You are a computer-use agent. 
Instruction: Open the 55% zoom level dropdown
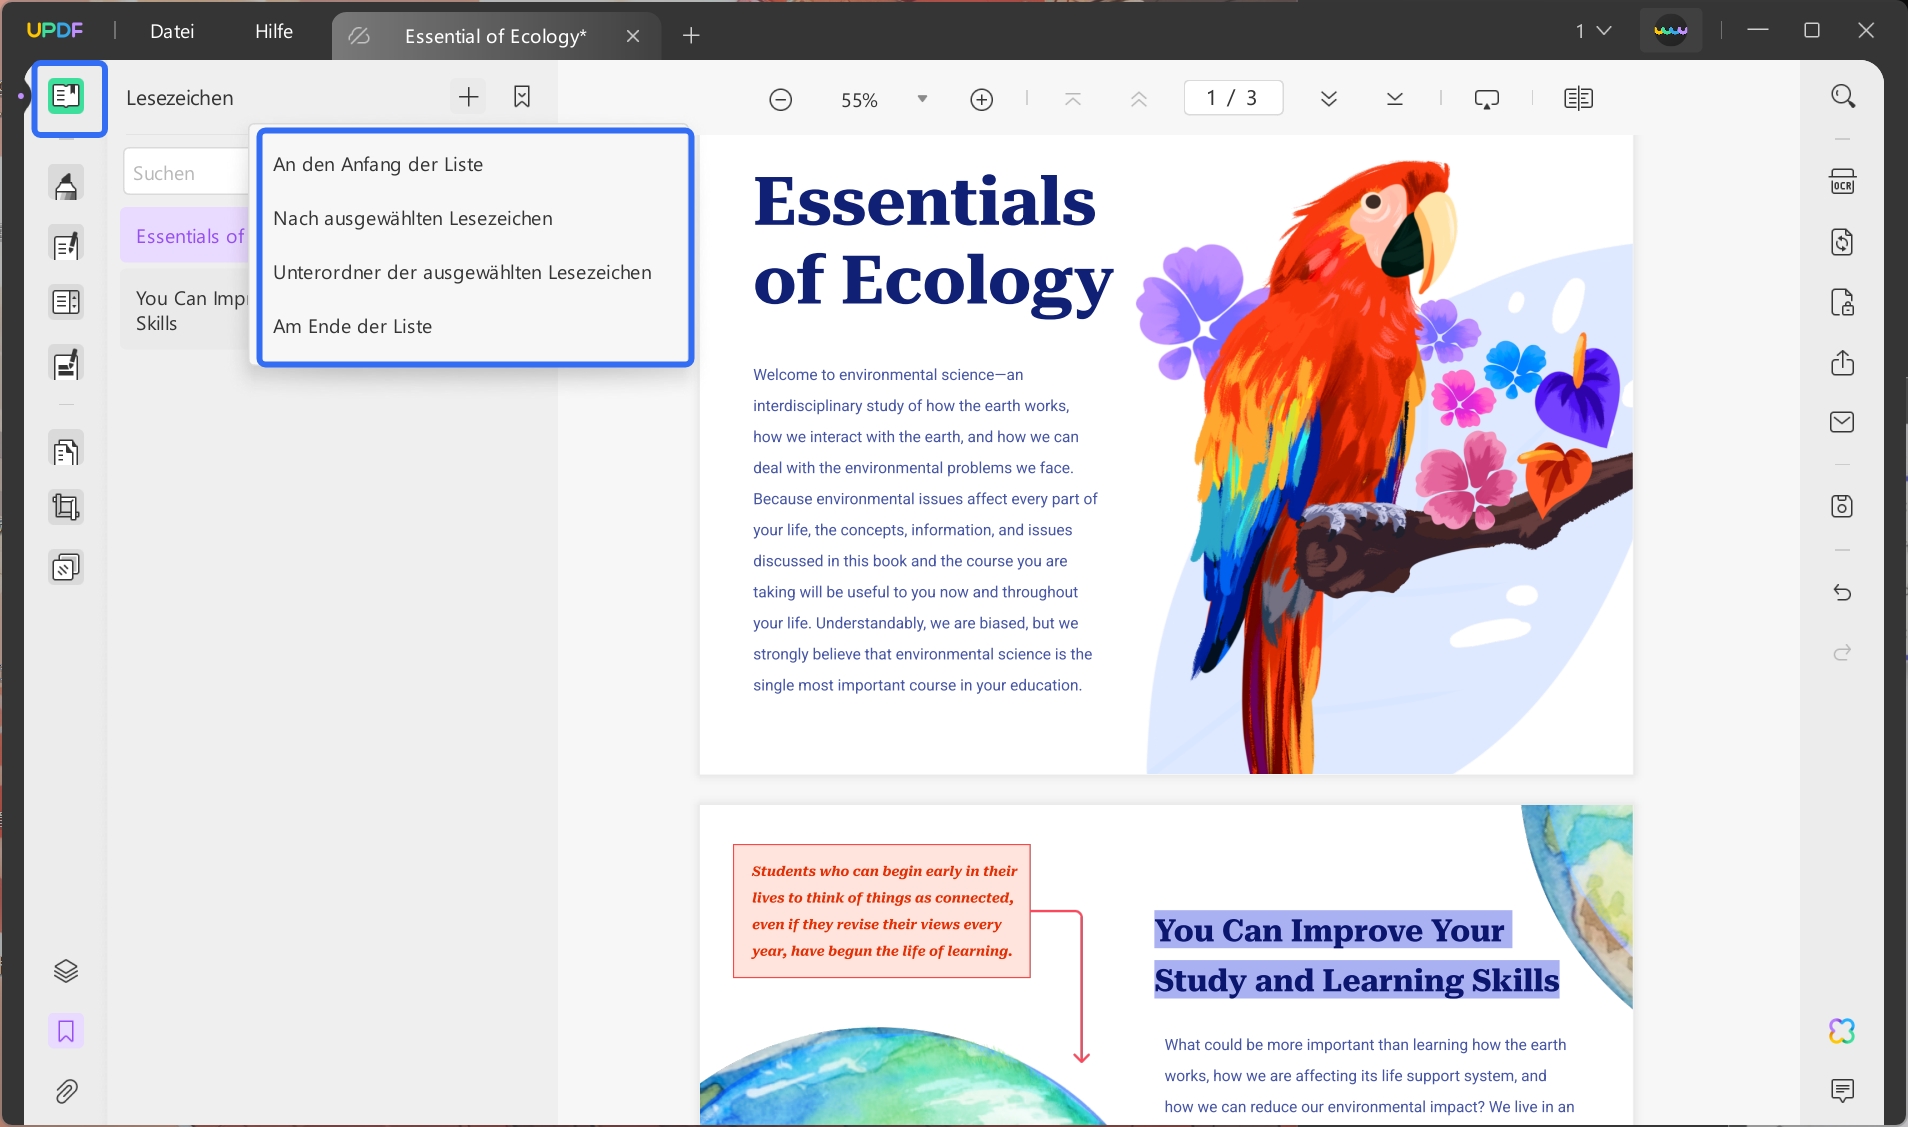pos(880,99)
